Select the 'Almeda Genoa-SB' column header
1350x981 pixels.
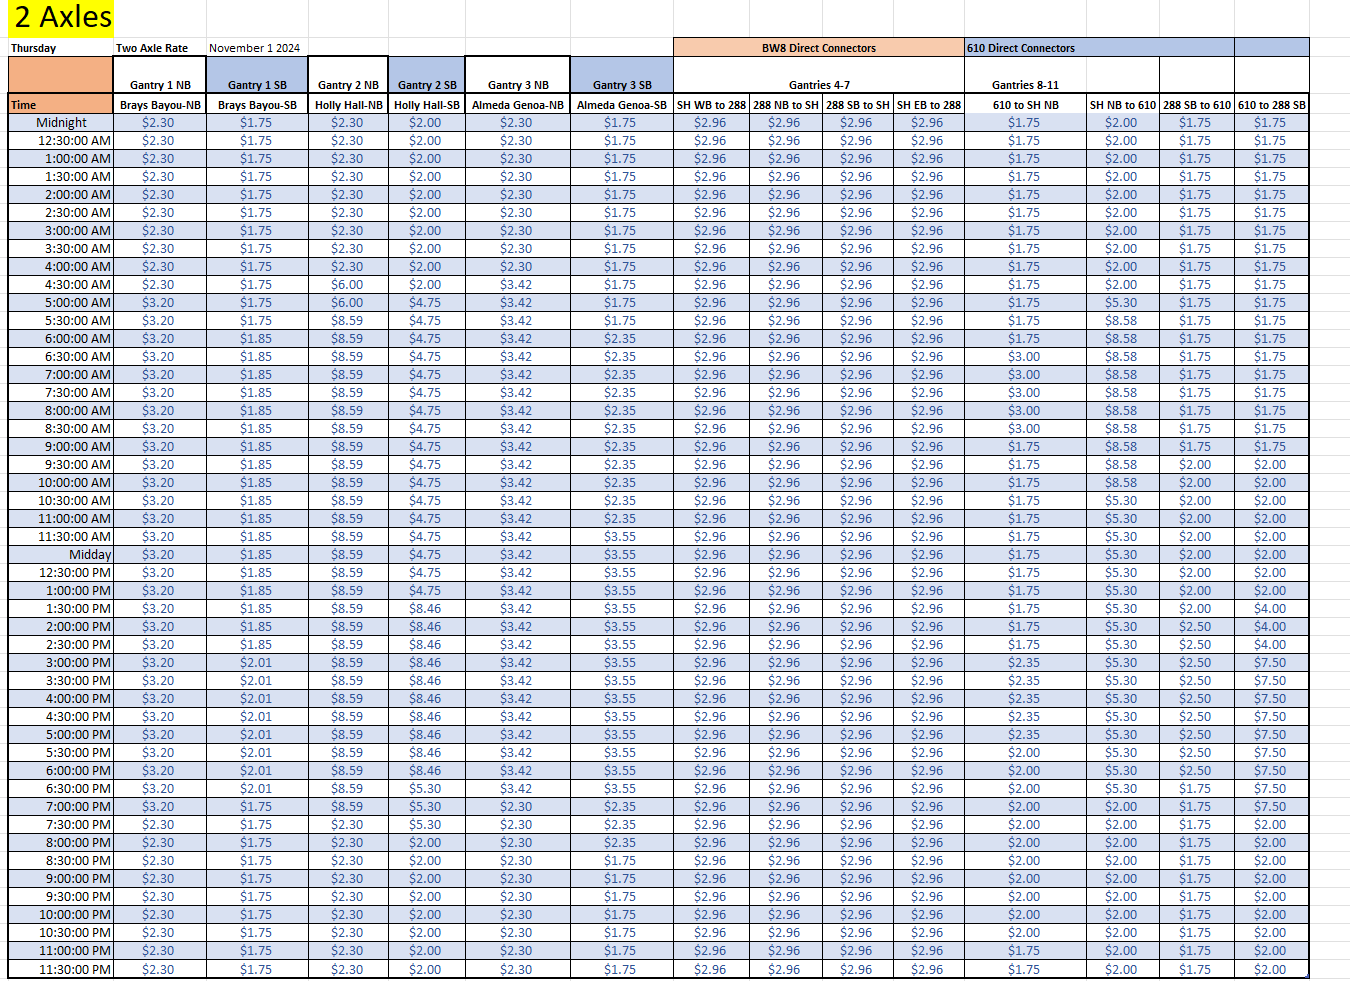point(622,104)
